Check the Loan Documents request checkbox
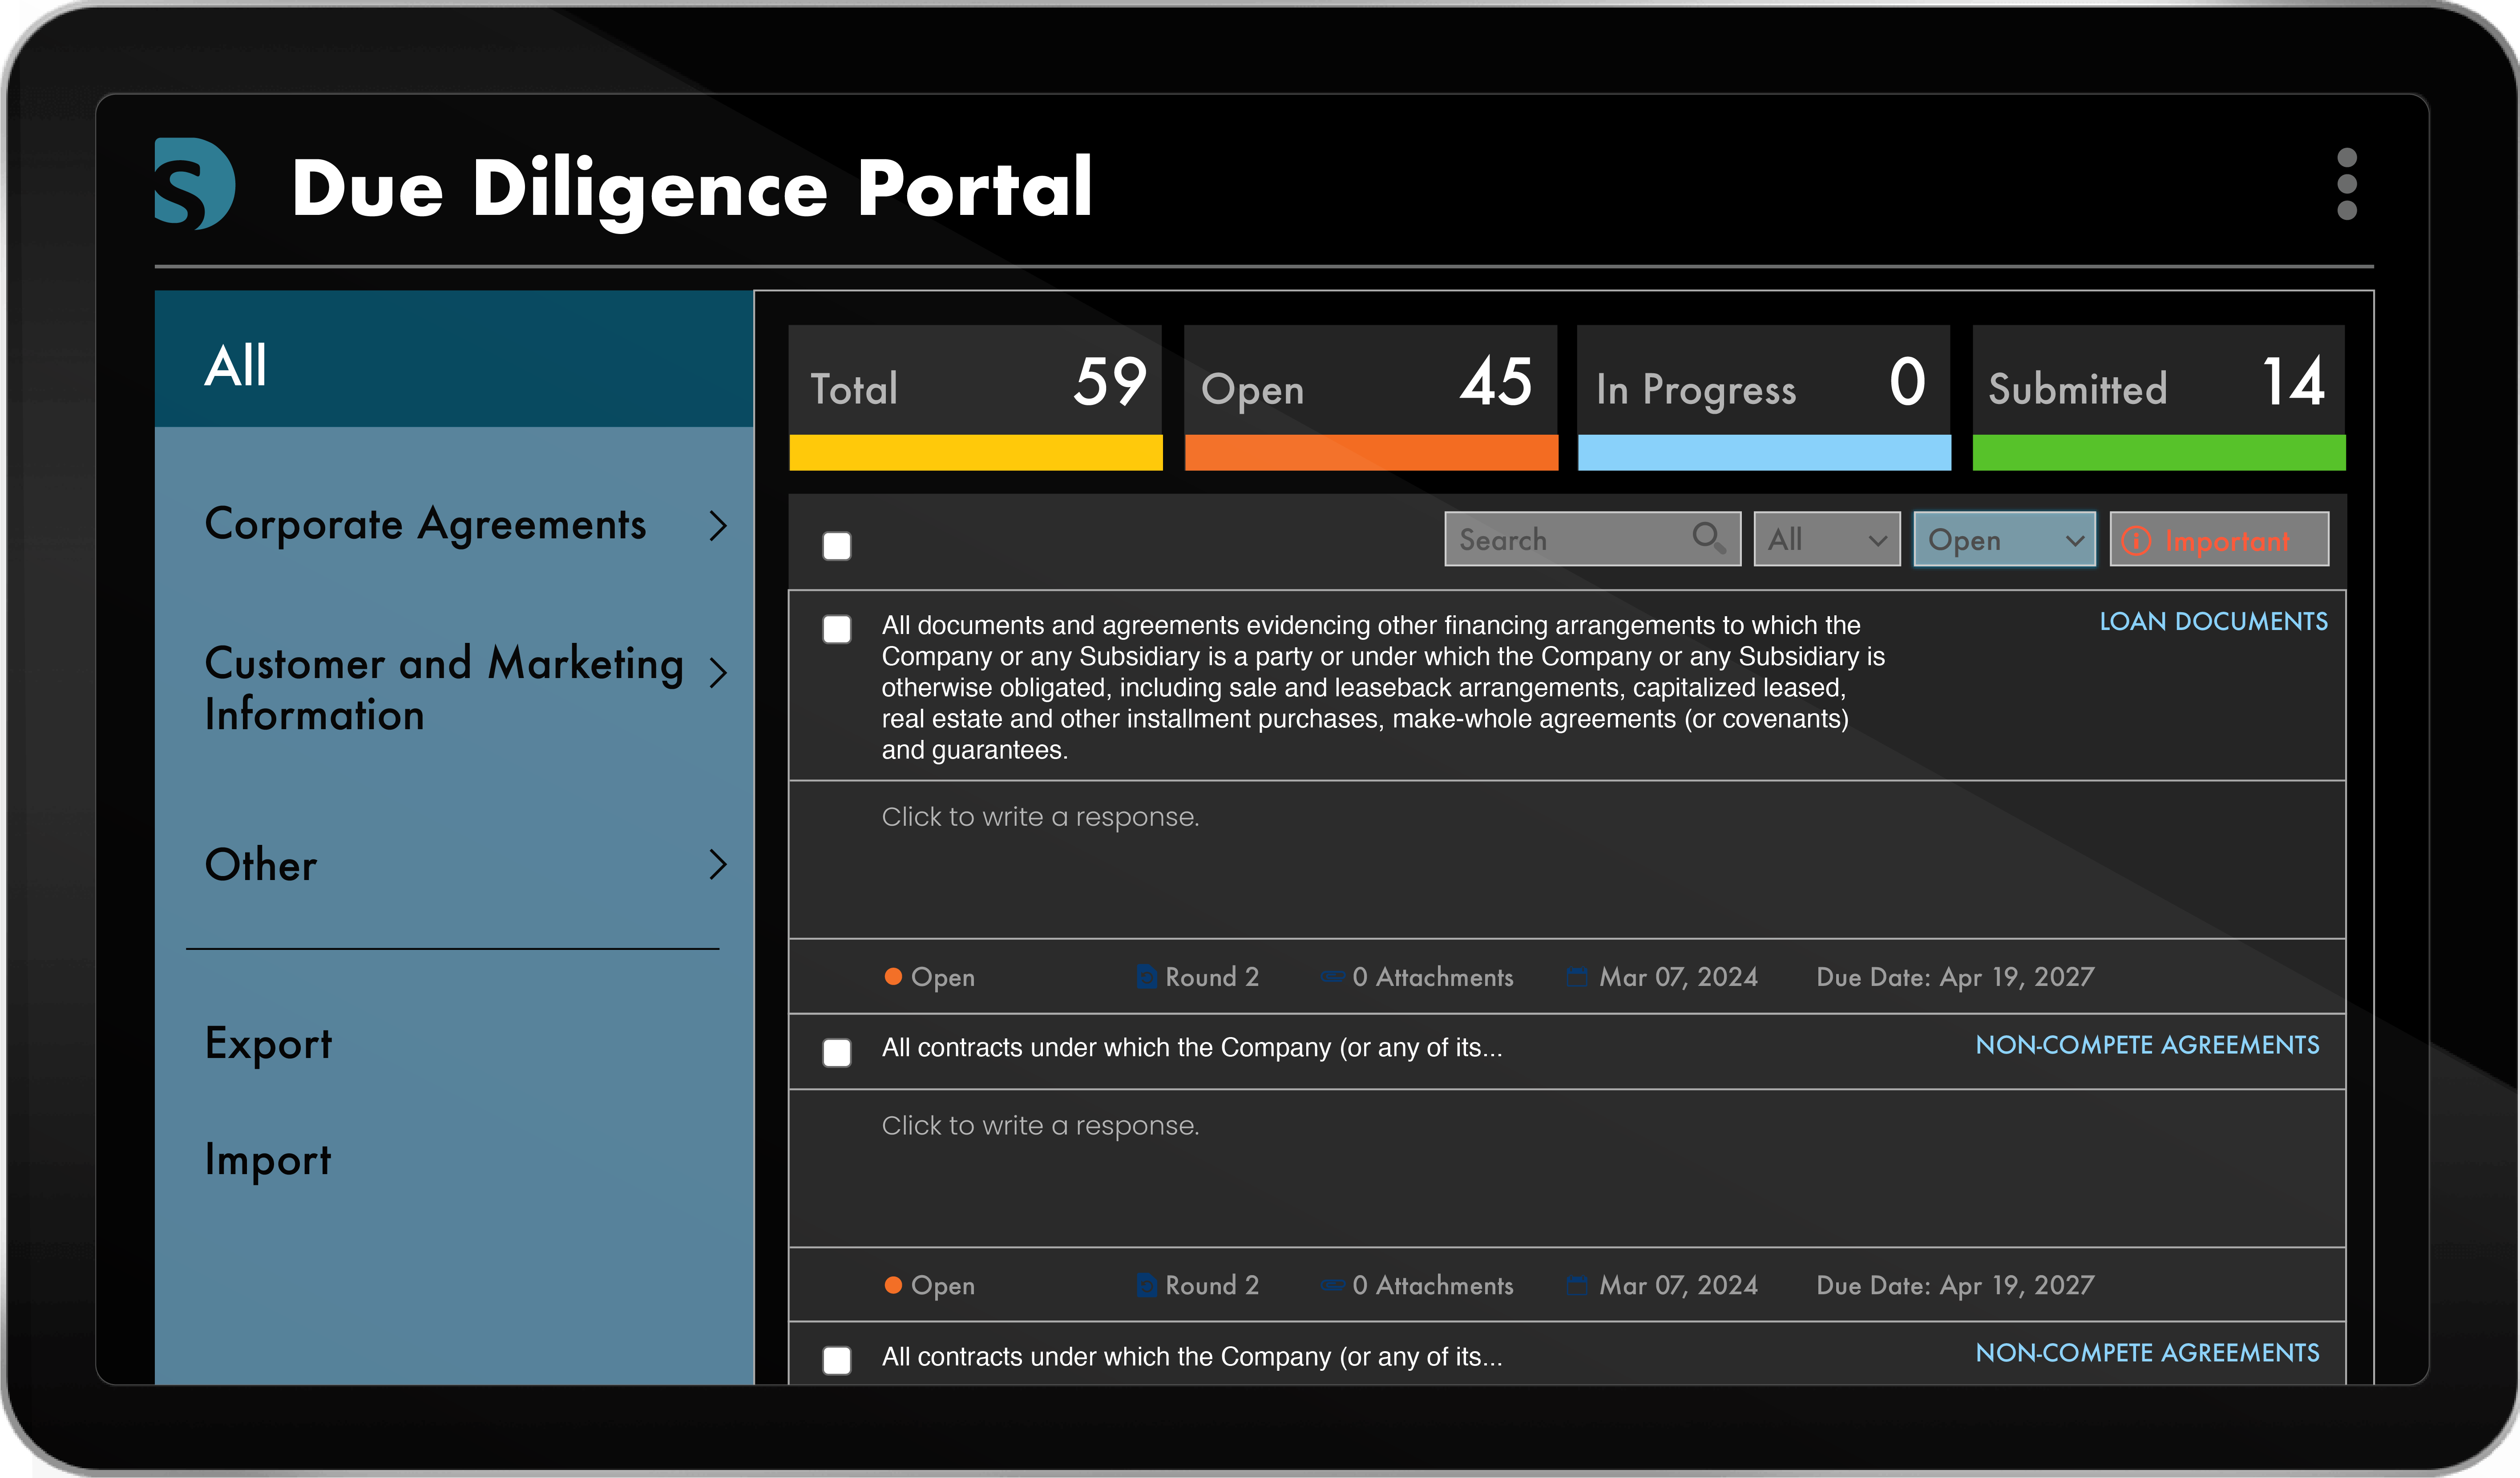The height and width of the screenshot is (1478, 2520). 837,629
